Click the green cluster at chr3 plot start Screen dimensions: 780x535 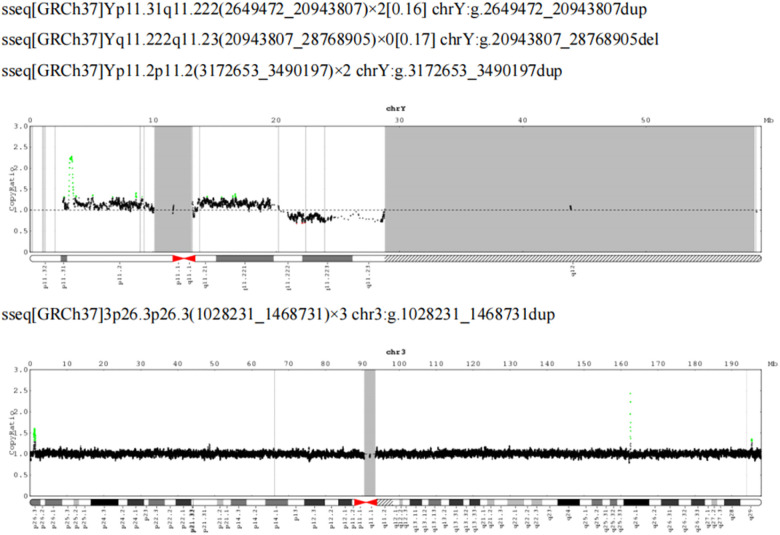34,435
